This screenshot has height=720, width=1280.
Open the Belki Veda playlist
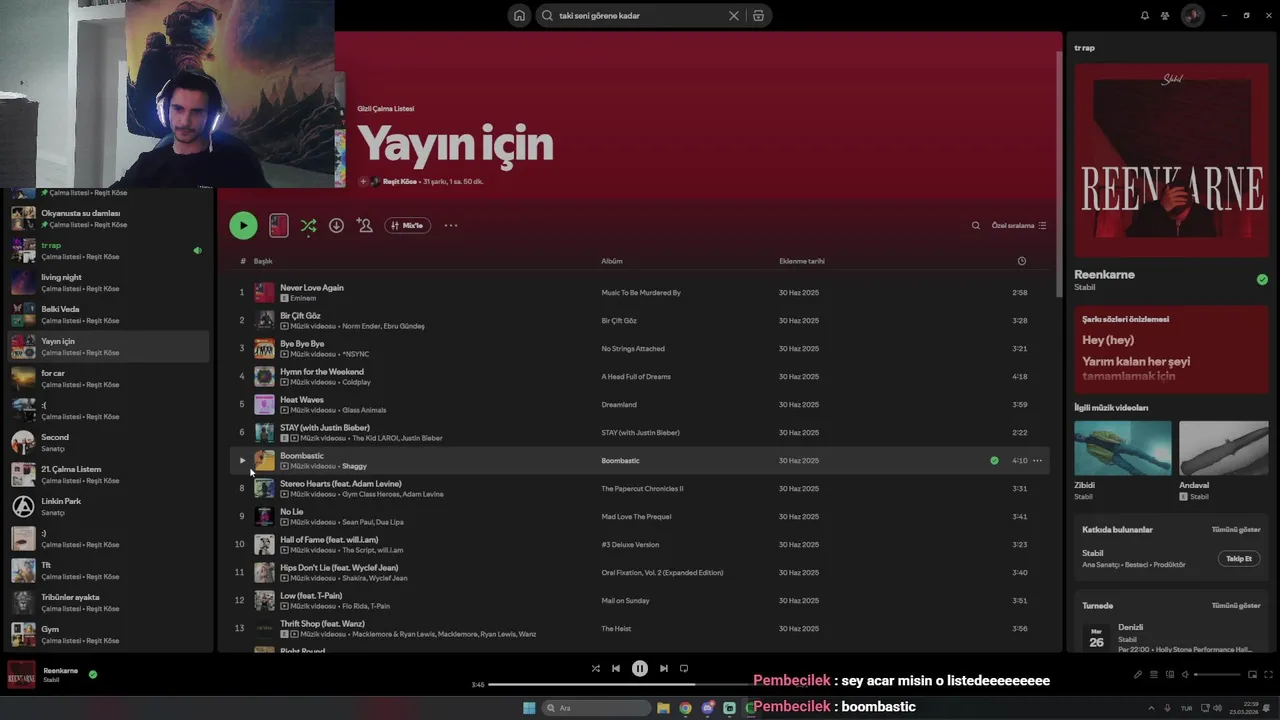coord(108,314)
